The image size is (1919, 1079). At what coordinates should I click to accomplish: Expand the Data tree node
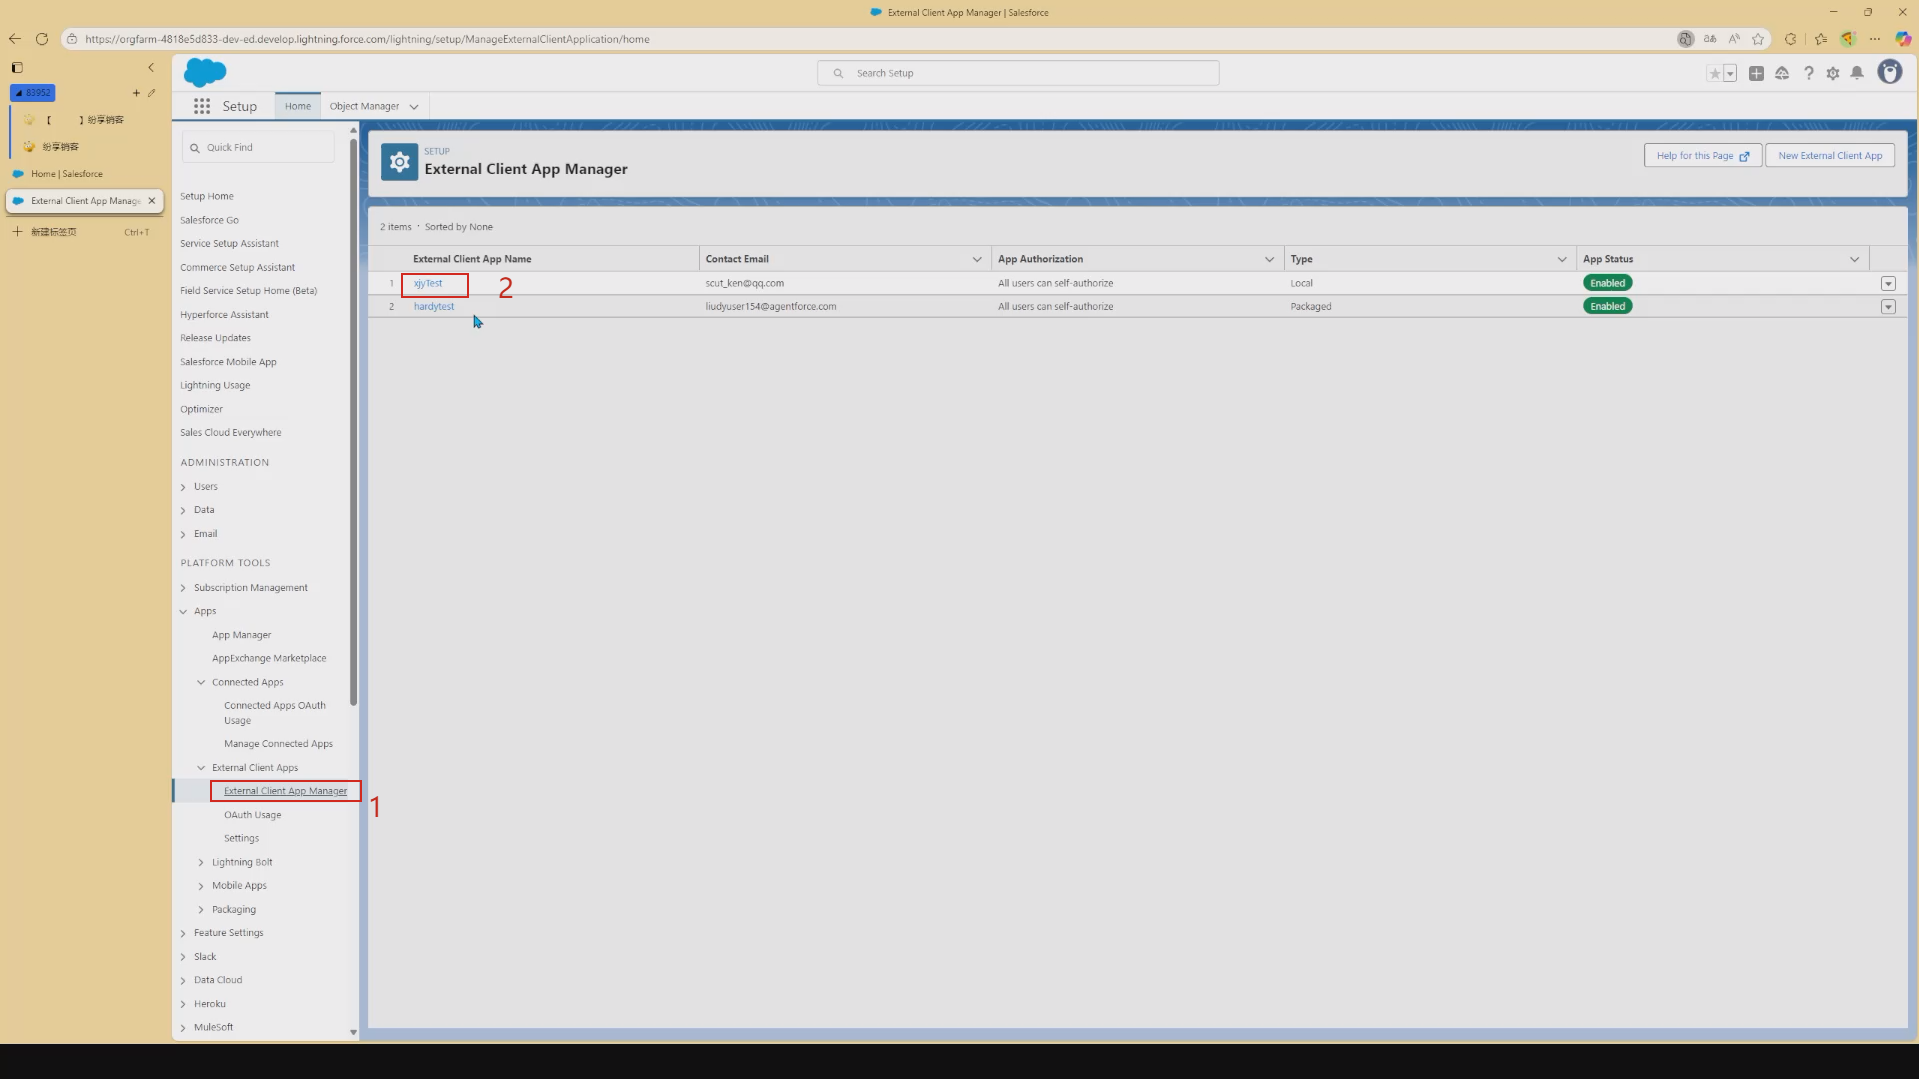(x=183, y=510)
